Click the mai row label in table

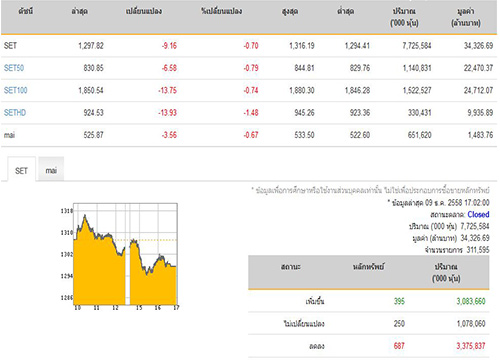pyautogui.click(x=9, y=135)
